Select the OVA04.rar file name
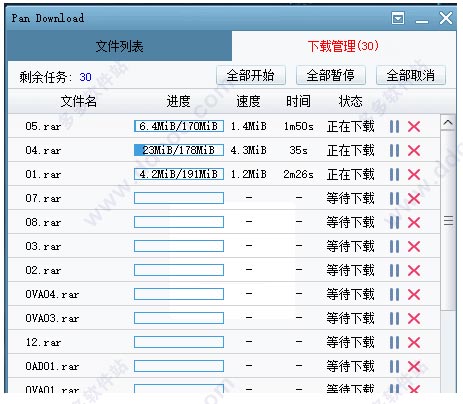 52,294
